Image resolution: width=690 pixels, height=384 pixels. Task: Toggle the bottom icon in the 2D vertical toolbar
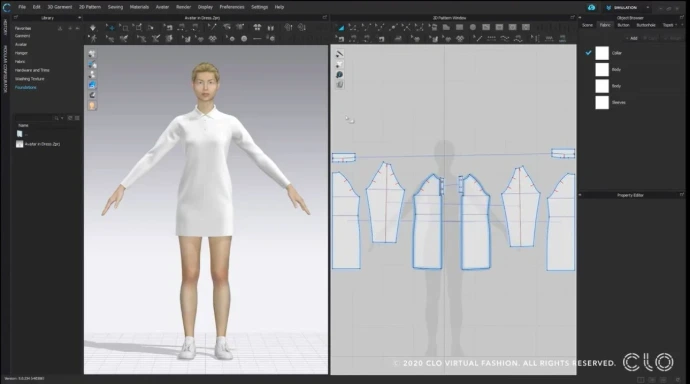(339, 85)
